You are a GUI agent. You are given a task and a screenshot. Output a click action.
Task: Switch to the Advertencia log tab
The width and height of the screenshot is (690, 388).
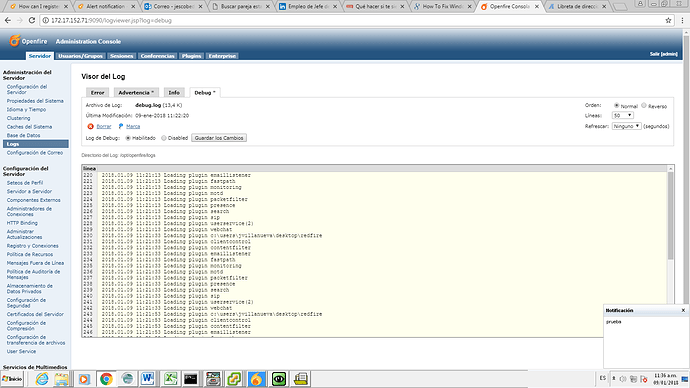[x=136, y=92]
